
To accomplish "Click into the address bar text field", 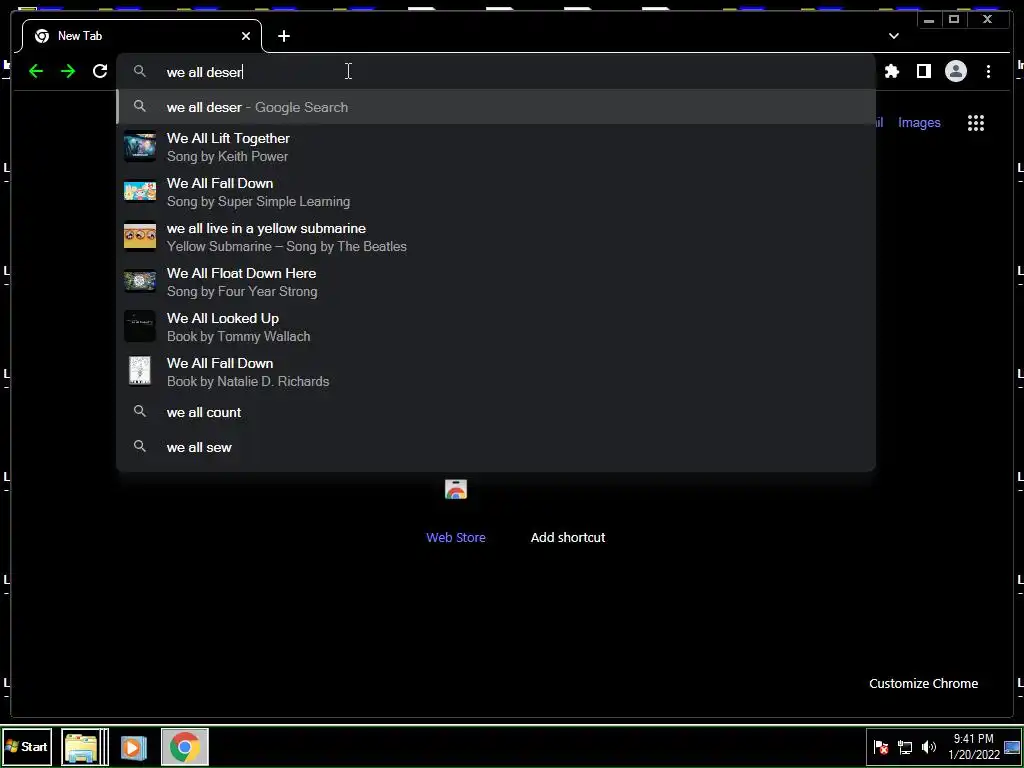I will [x=496, y=71].
